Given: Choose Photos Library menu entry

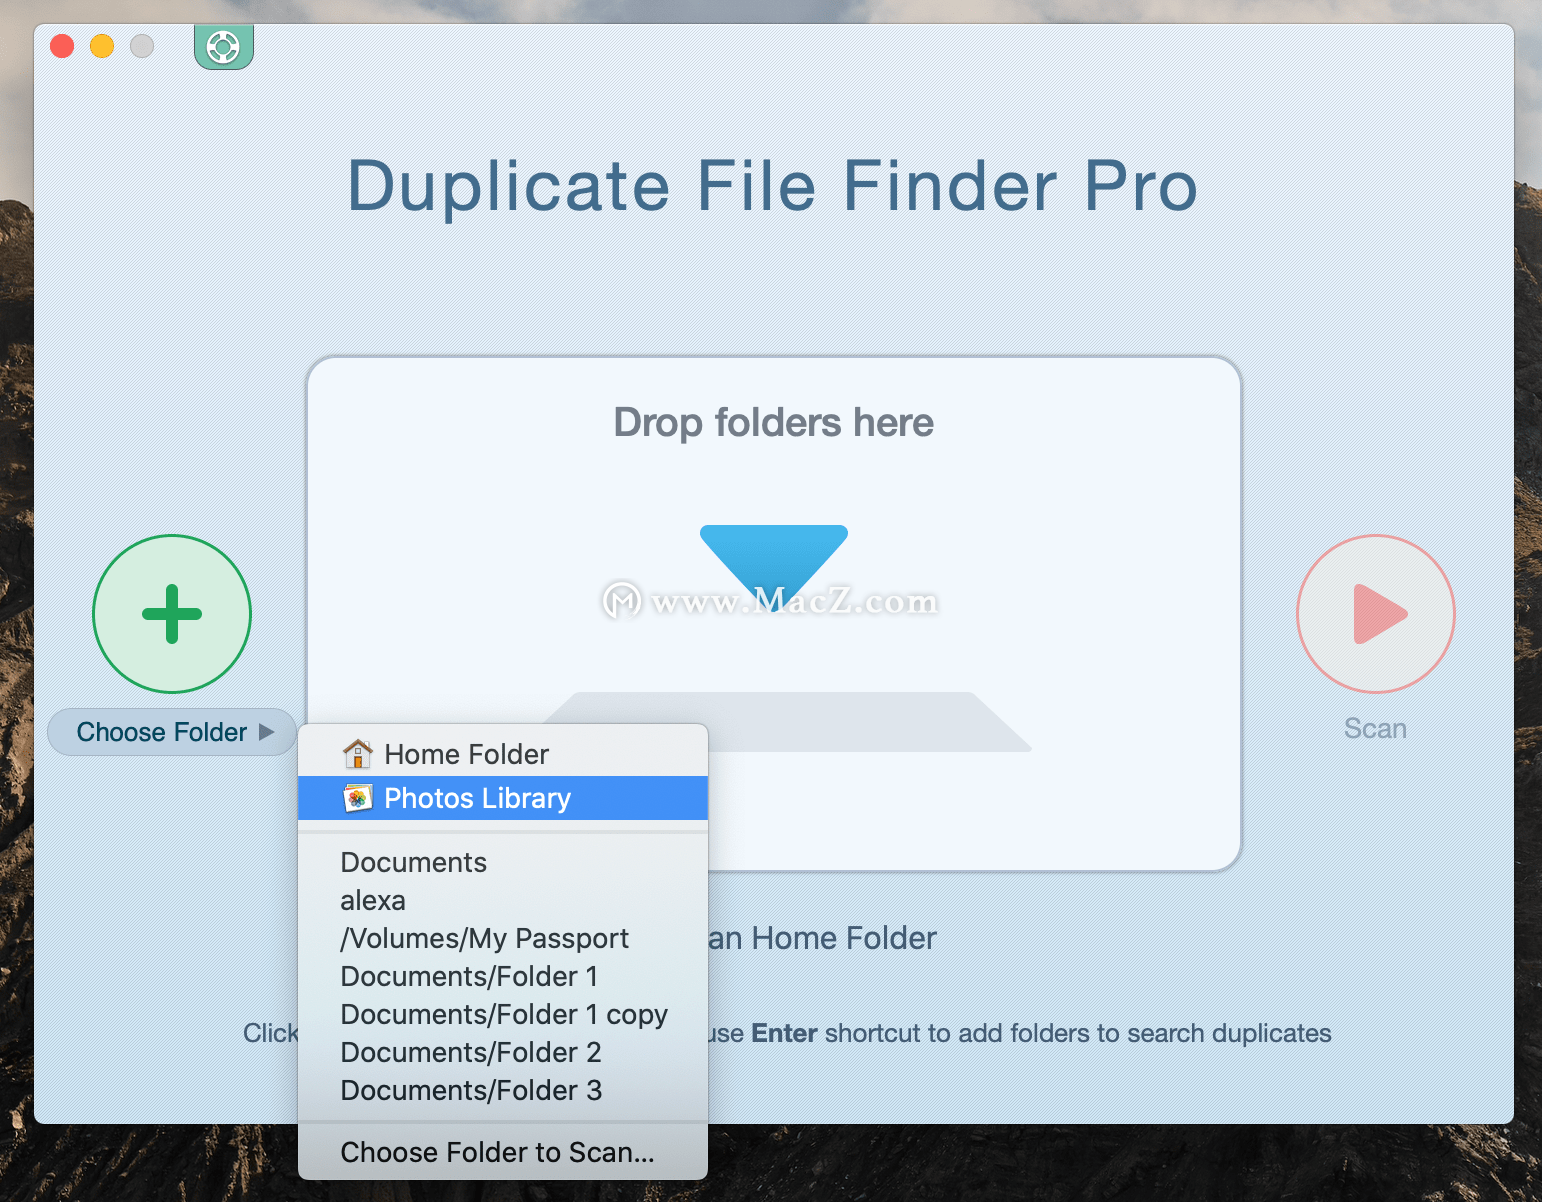Looking at the screenshot, I should point(503,798).
